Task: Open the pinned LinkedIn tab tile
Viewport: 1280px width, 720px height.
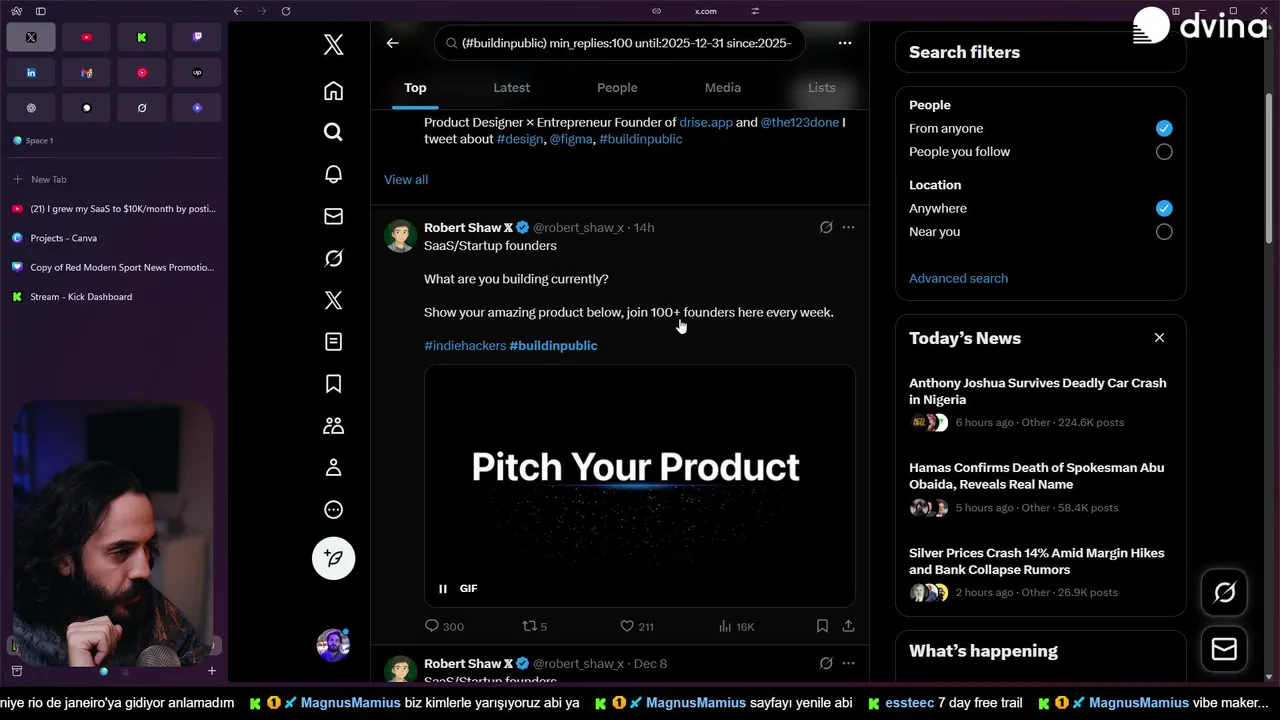Action: tap(31, 72)
